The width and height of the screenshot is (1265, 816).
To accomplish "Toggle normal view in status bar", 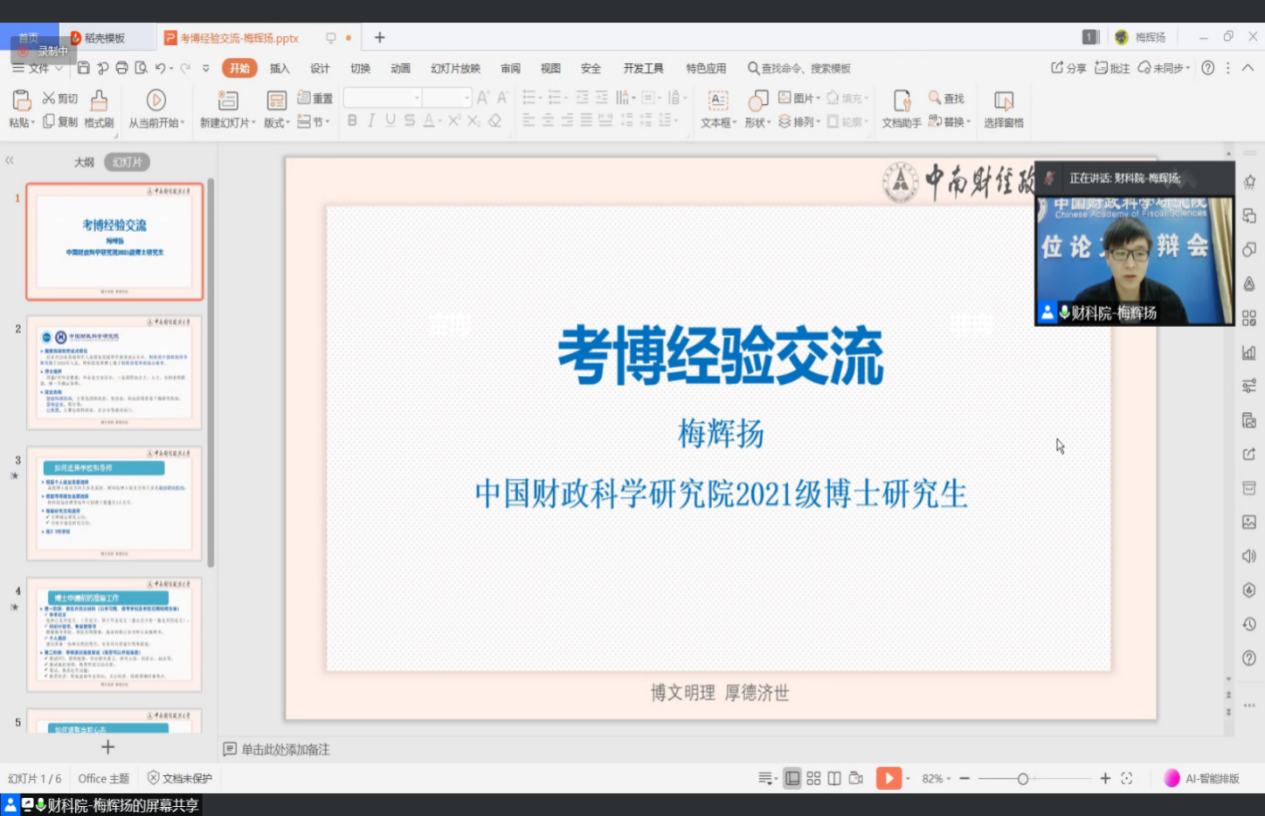I will (x=792, y=778).
